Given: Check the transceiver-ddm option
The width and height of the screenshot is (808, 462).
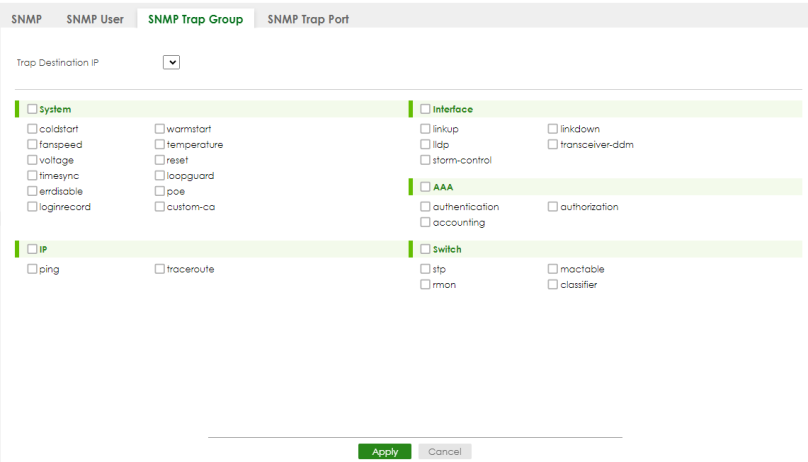Looking at the screenshot, I should [553, 144].
